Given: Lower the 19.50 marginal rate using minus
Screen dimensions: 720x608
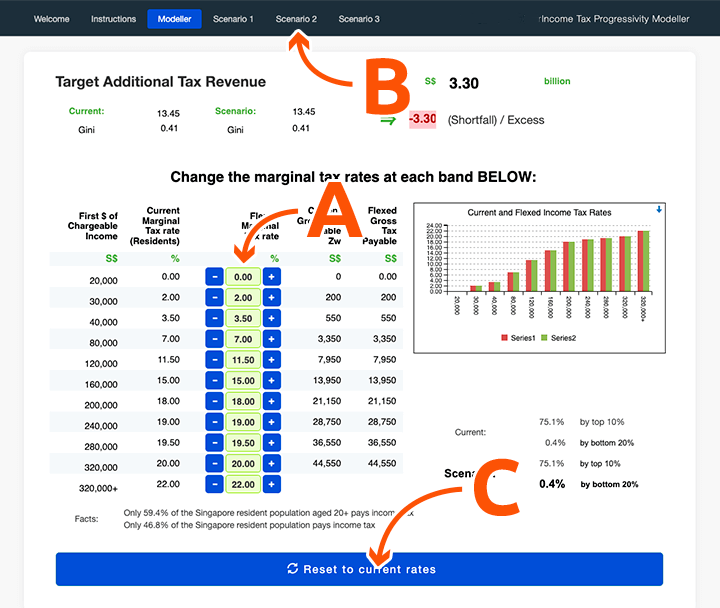Looking at the screenshot, I should [x=215, y=444].
